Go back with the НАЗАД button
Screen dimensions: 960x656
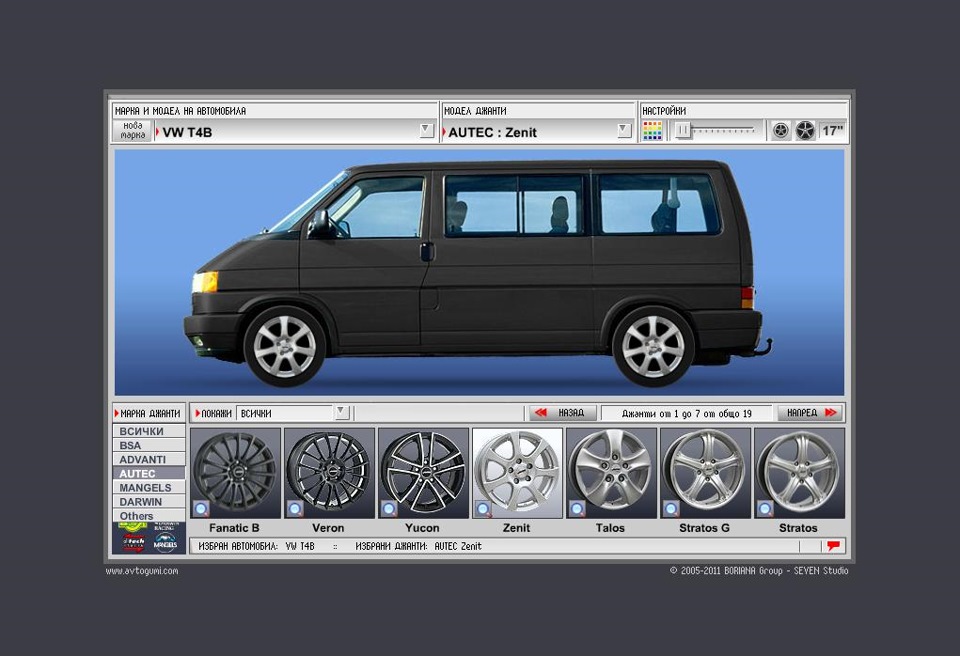tap(562, 413)
